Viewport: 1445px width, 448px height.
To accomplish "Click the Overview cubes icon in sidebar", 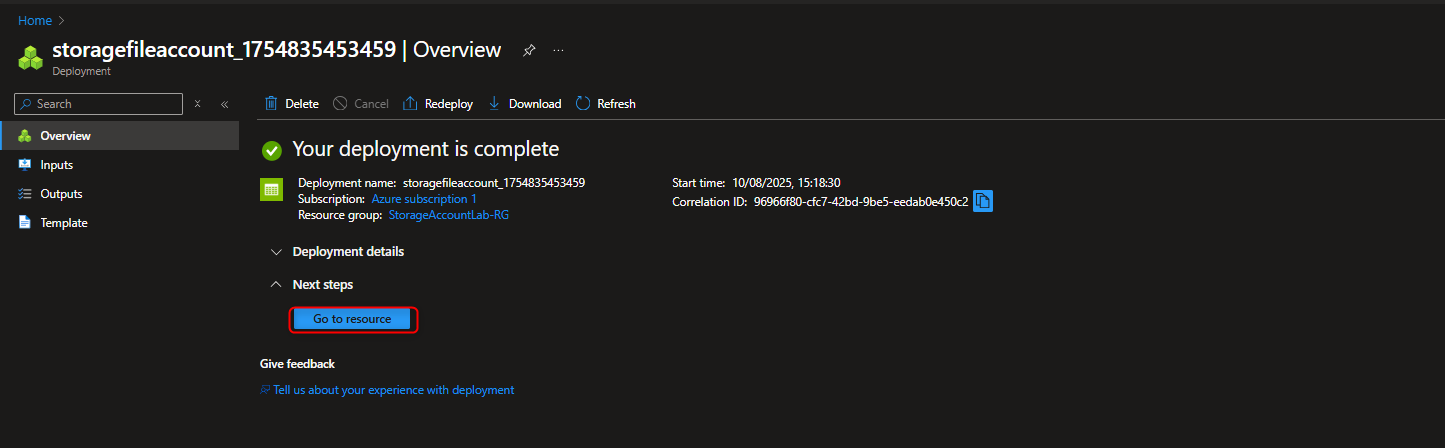I will click(x=25, y=136).
